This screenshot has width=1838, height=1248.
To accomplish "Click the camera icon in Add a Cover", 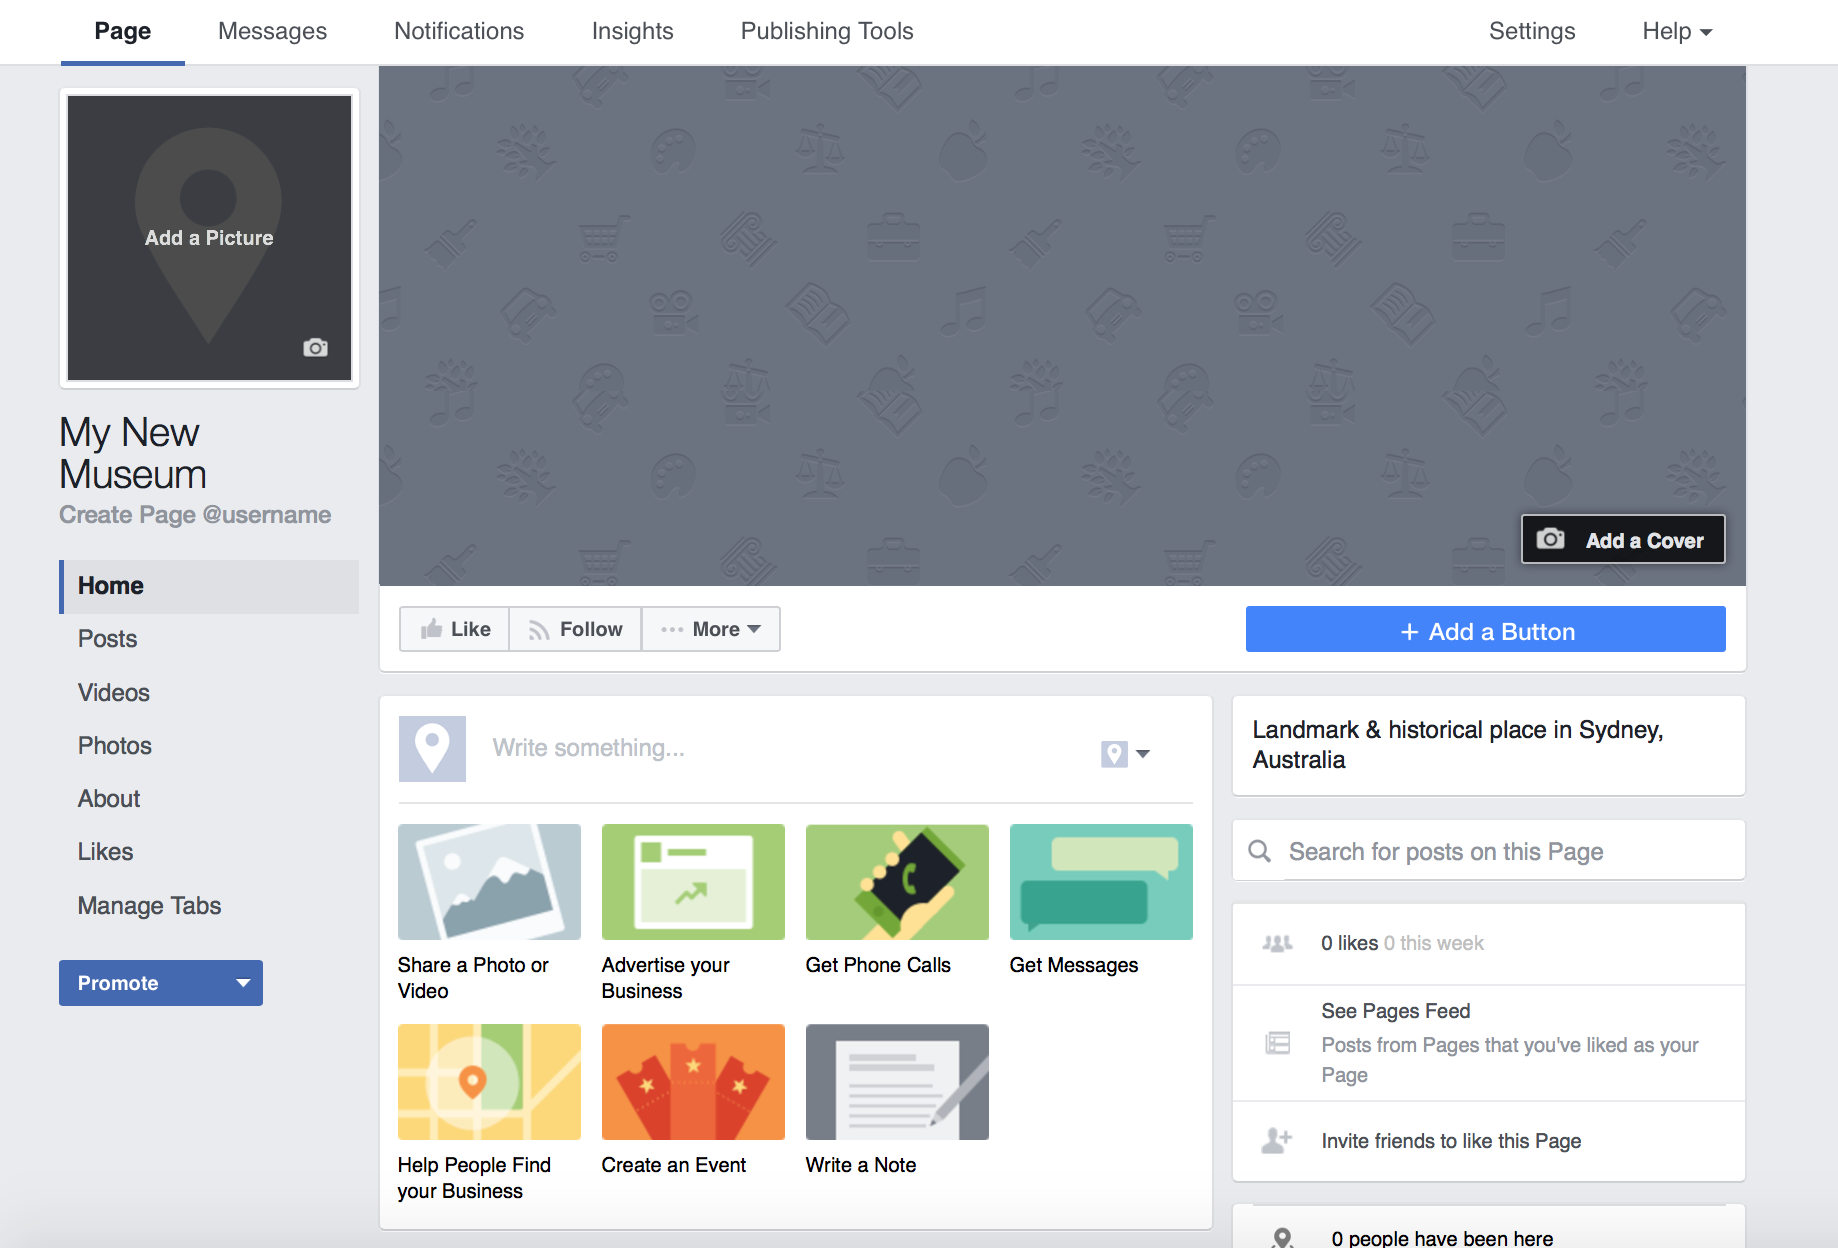I will [1550, 539].
